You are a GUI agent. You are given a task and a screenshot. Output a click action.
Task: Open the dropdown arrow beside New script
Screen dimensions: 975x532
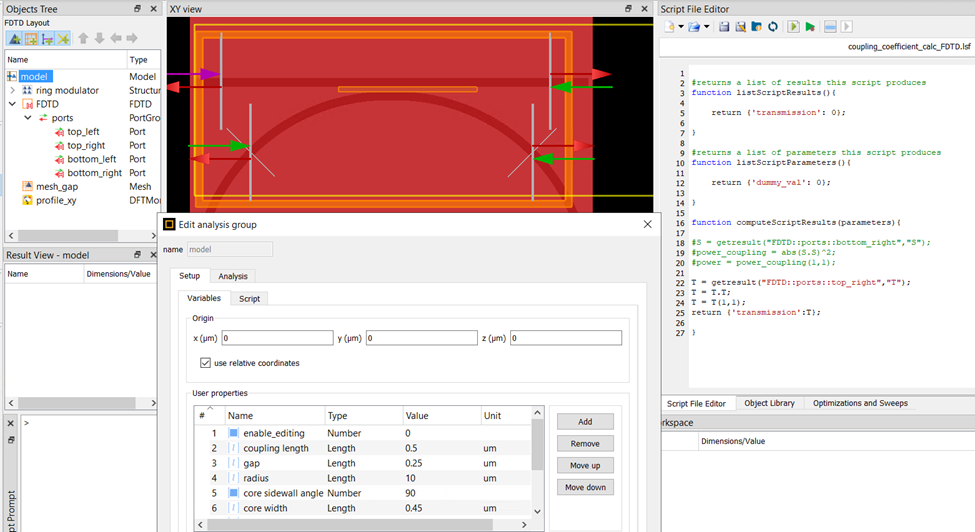point(680,27)
